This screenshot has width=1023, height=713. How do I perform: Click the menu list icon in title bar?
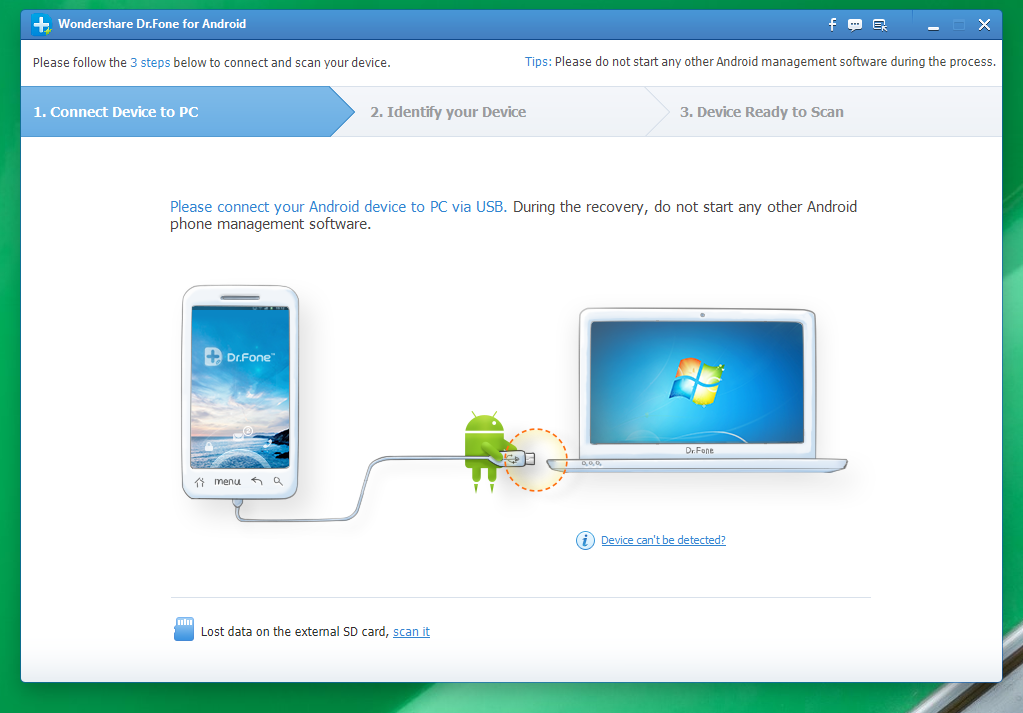pyautogui.click(x=880, y=25)
